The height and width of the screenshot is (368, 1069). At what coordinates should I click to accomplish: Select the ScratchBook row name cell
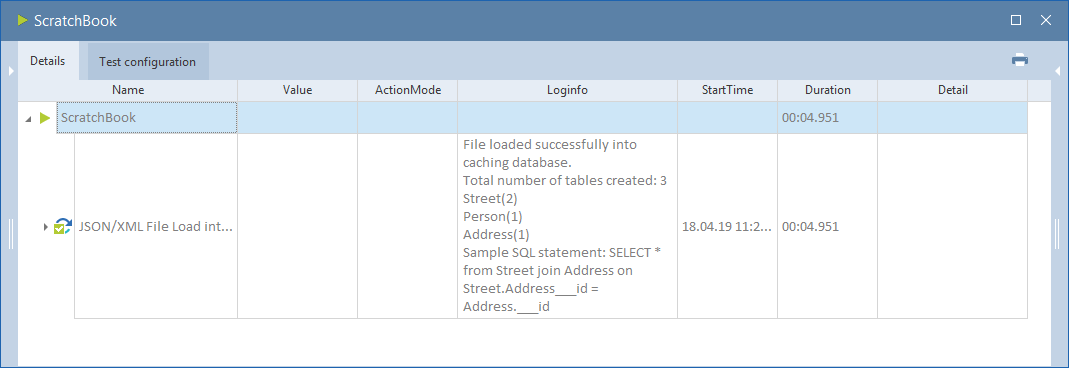(147, 118)
